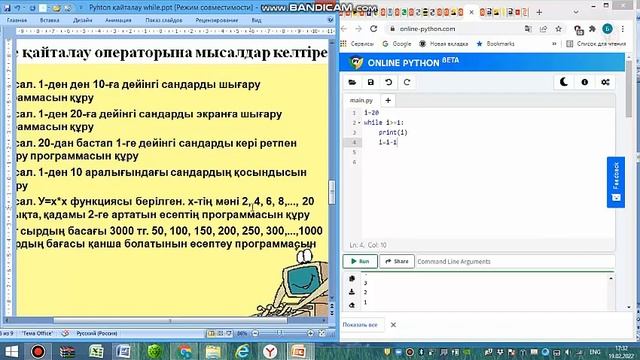Click the Run button

pyautogui.click(x=360, y=261)
